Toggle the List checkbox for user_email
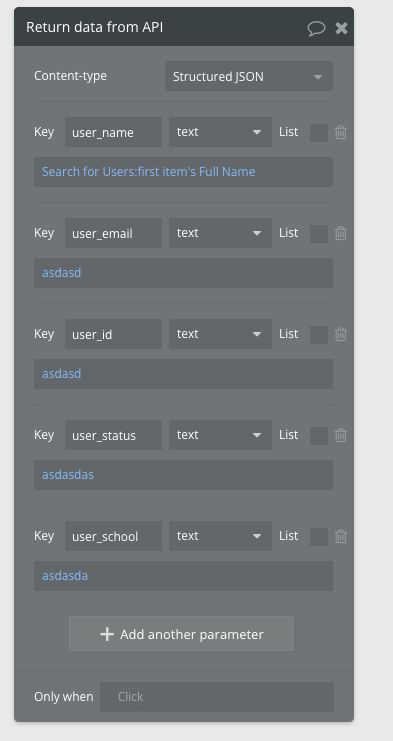Screen dimensions: 393x741 click(x=319, y=234)
